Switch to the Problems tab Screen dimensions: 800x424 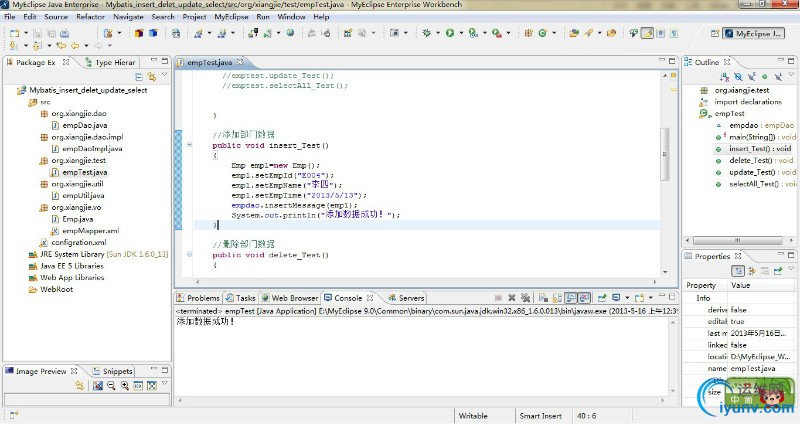(x=198, y=298)
